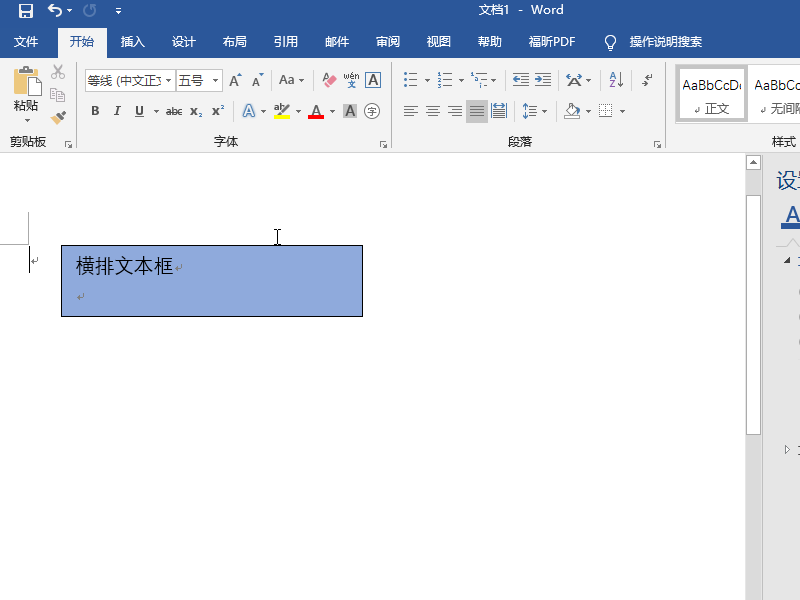Switch to the 邮件 tab
The height and width of the screenshot is (600, 800).
click(x=337, y=42)
